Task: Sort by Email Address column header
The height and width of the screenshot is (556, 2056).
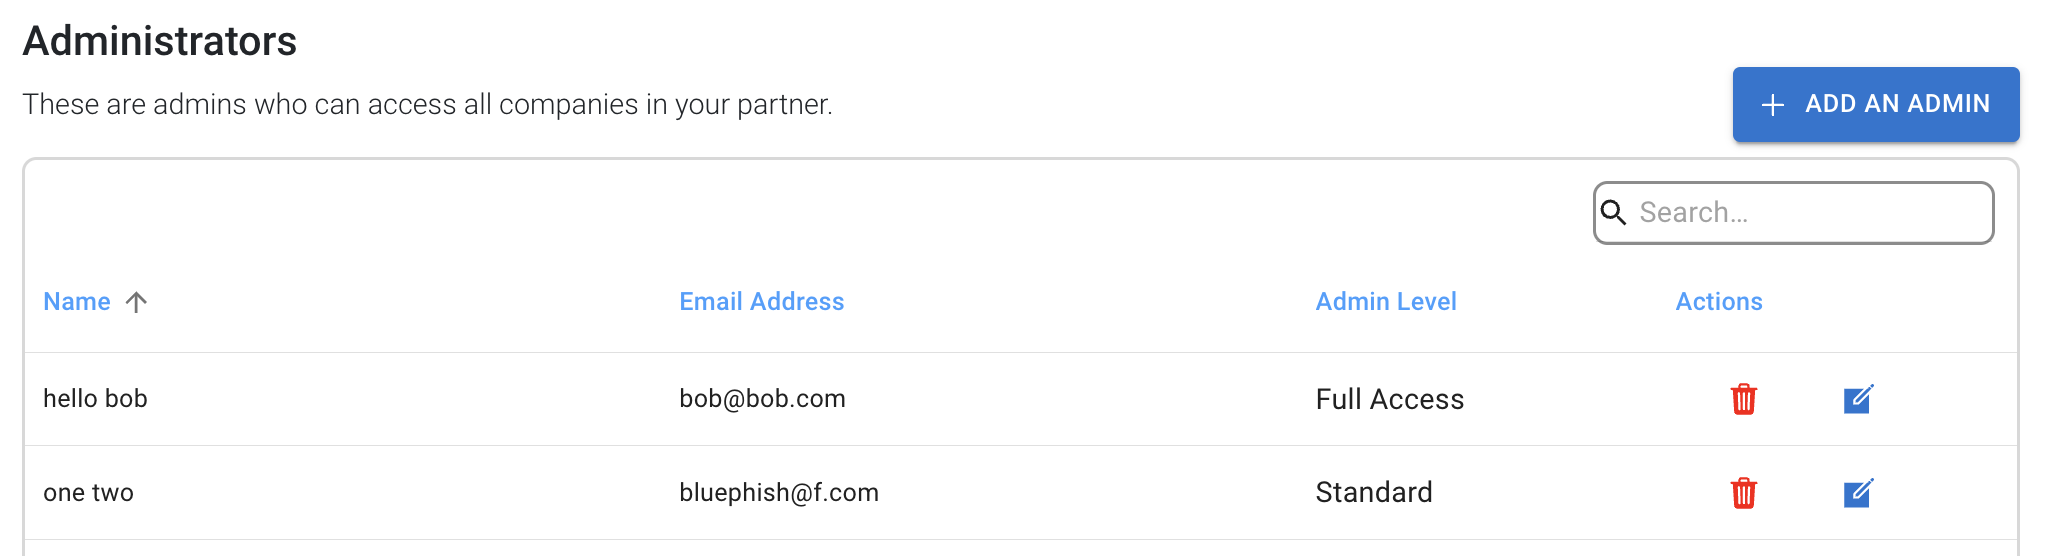Action: tap(761, 302)
